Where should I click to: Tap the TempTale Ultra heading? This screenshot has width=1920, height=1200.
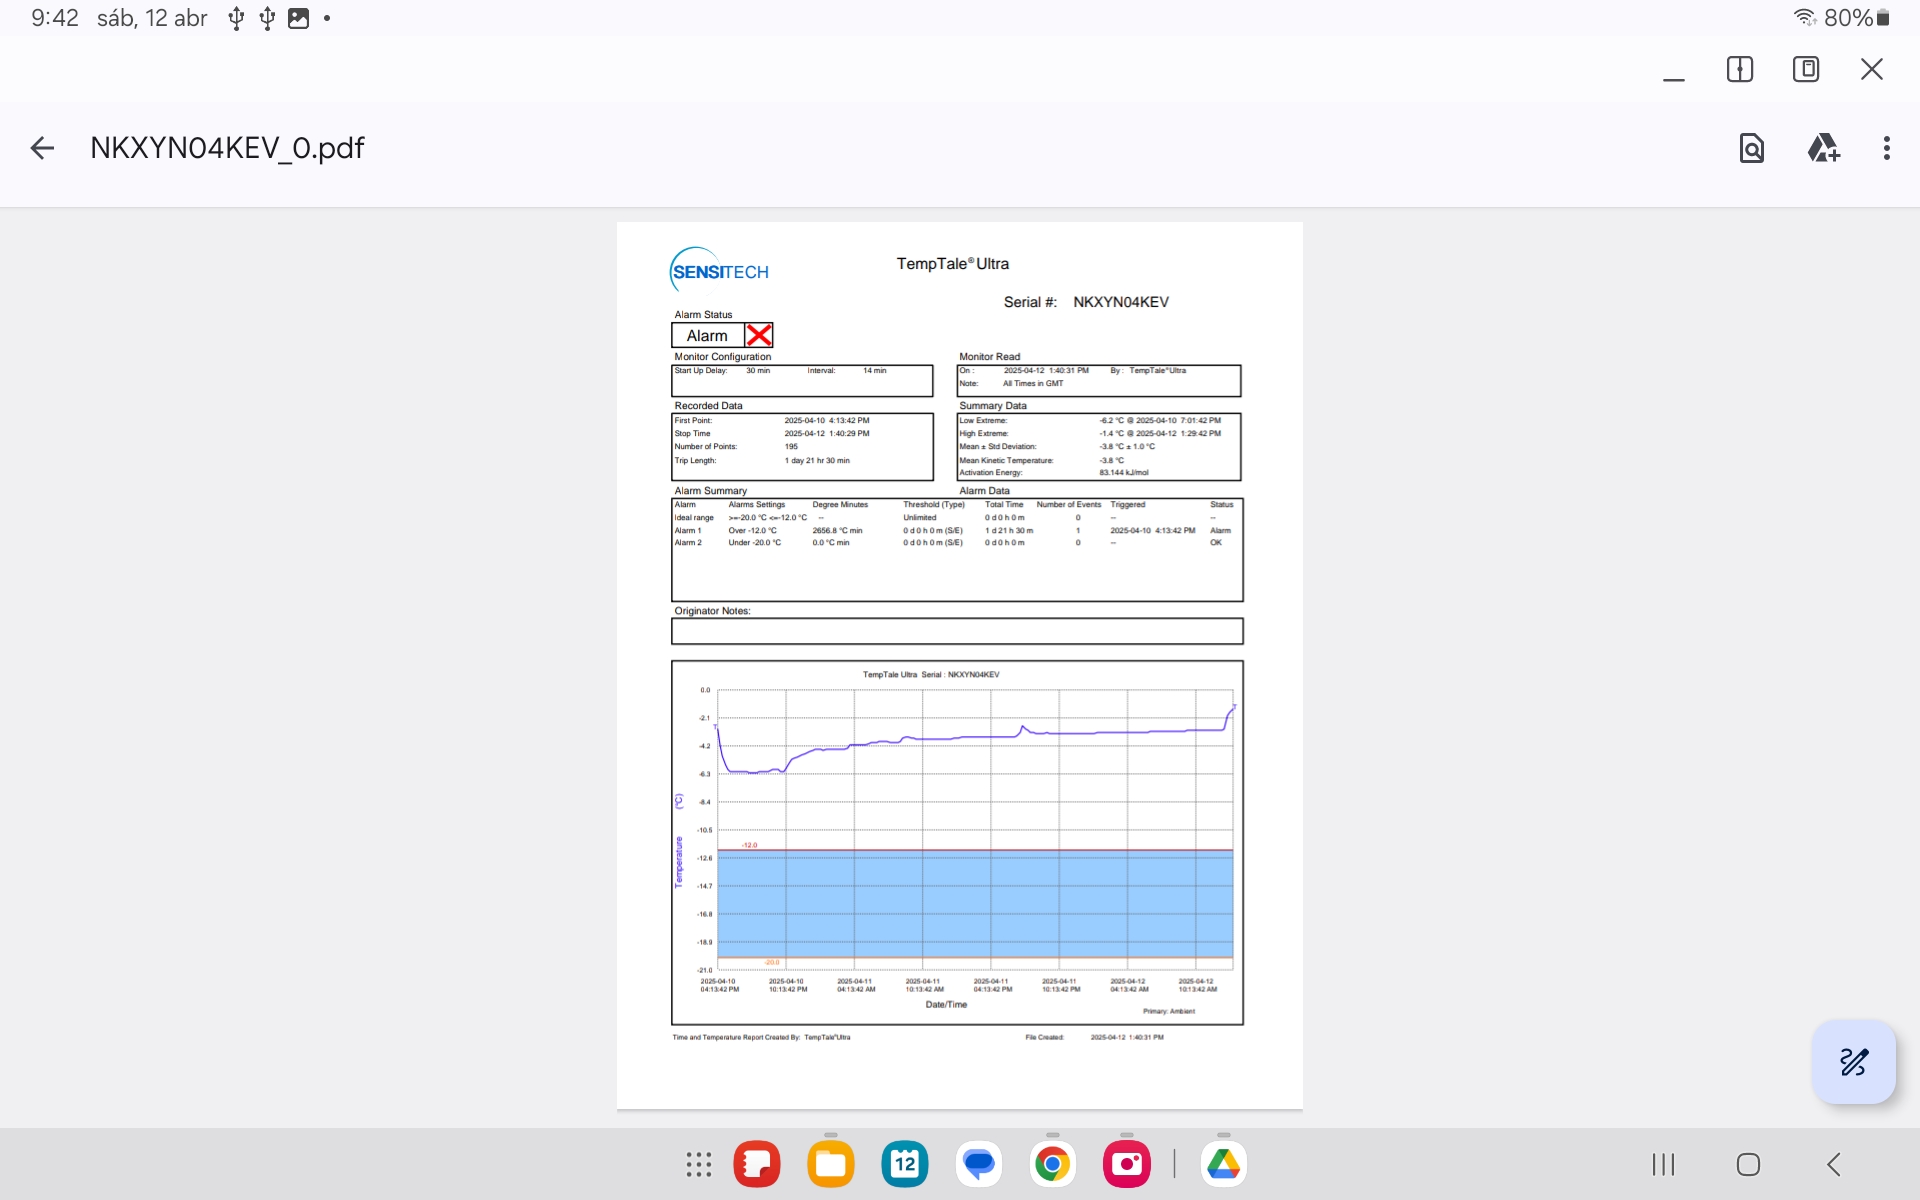(952, 264)
